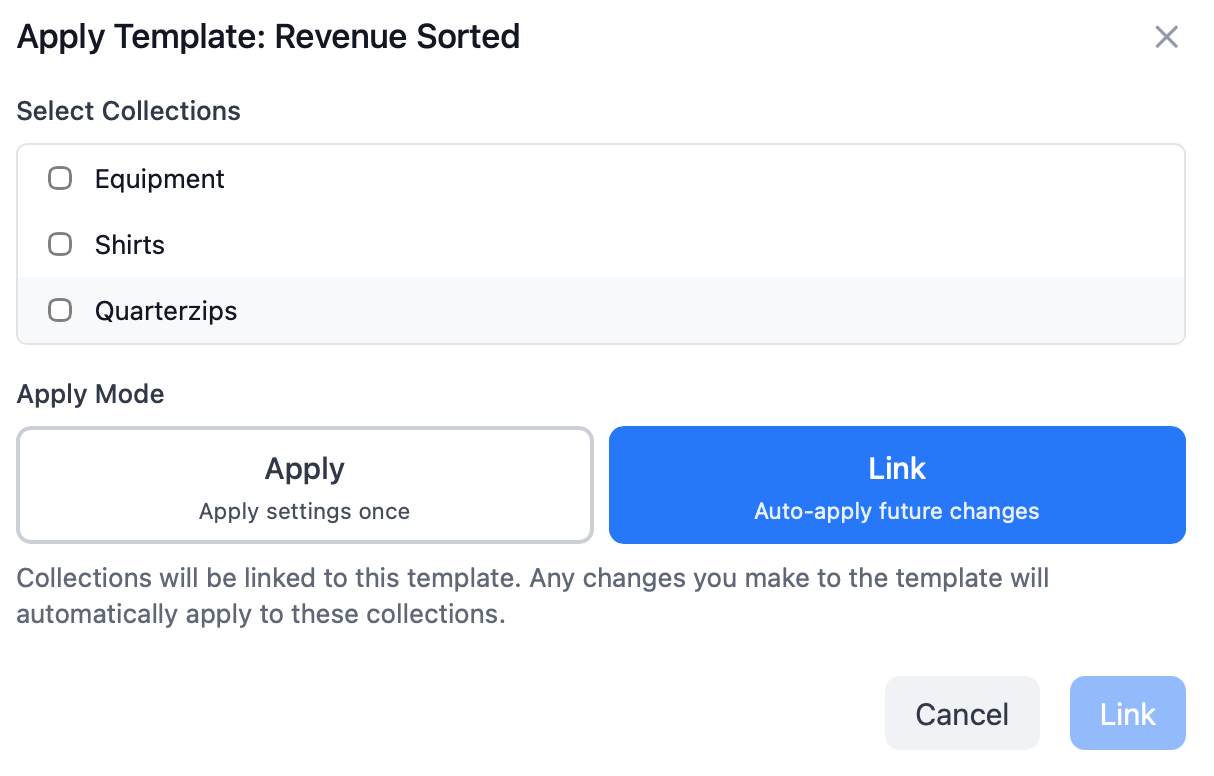This screenshot has height=776, width=1214.
Task: Check the Equipment collection checkbox
Action: (x=60, y=179)
